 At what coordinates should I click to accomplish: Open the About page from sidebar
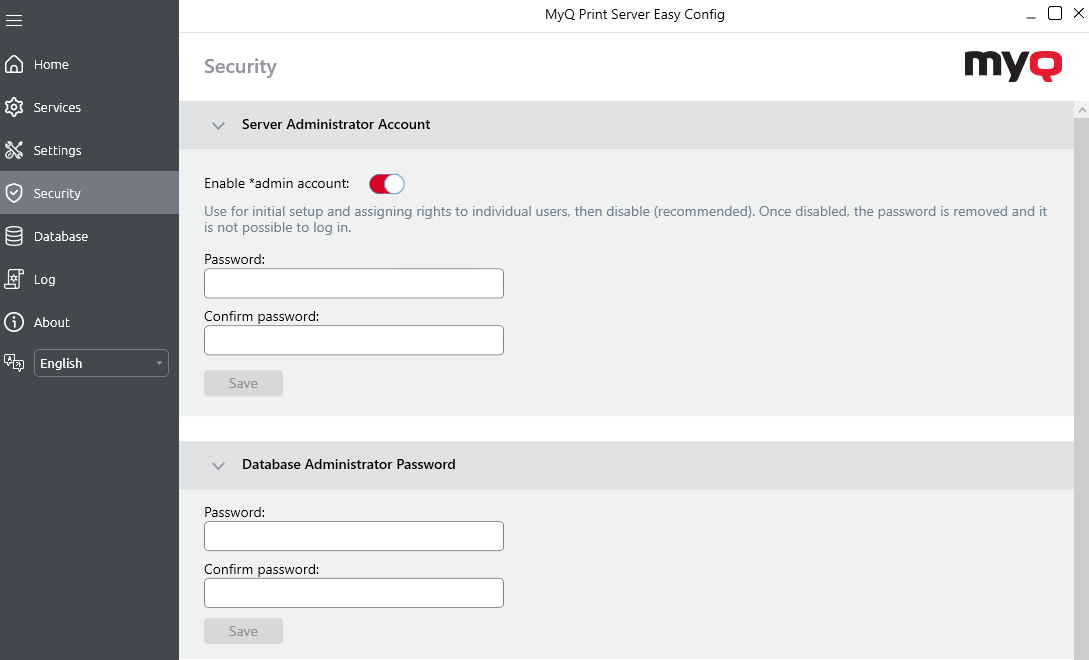click(x=50, y=322)
